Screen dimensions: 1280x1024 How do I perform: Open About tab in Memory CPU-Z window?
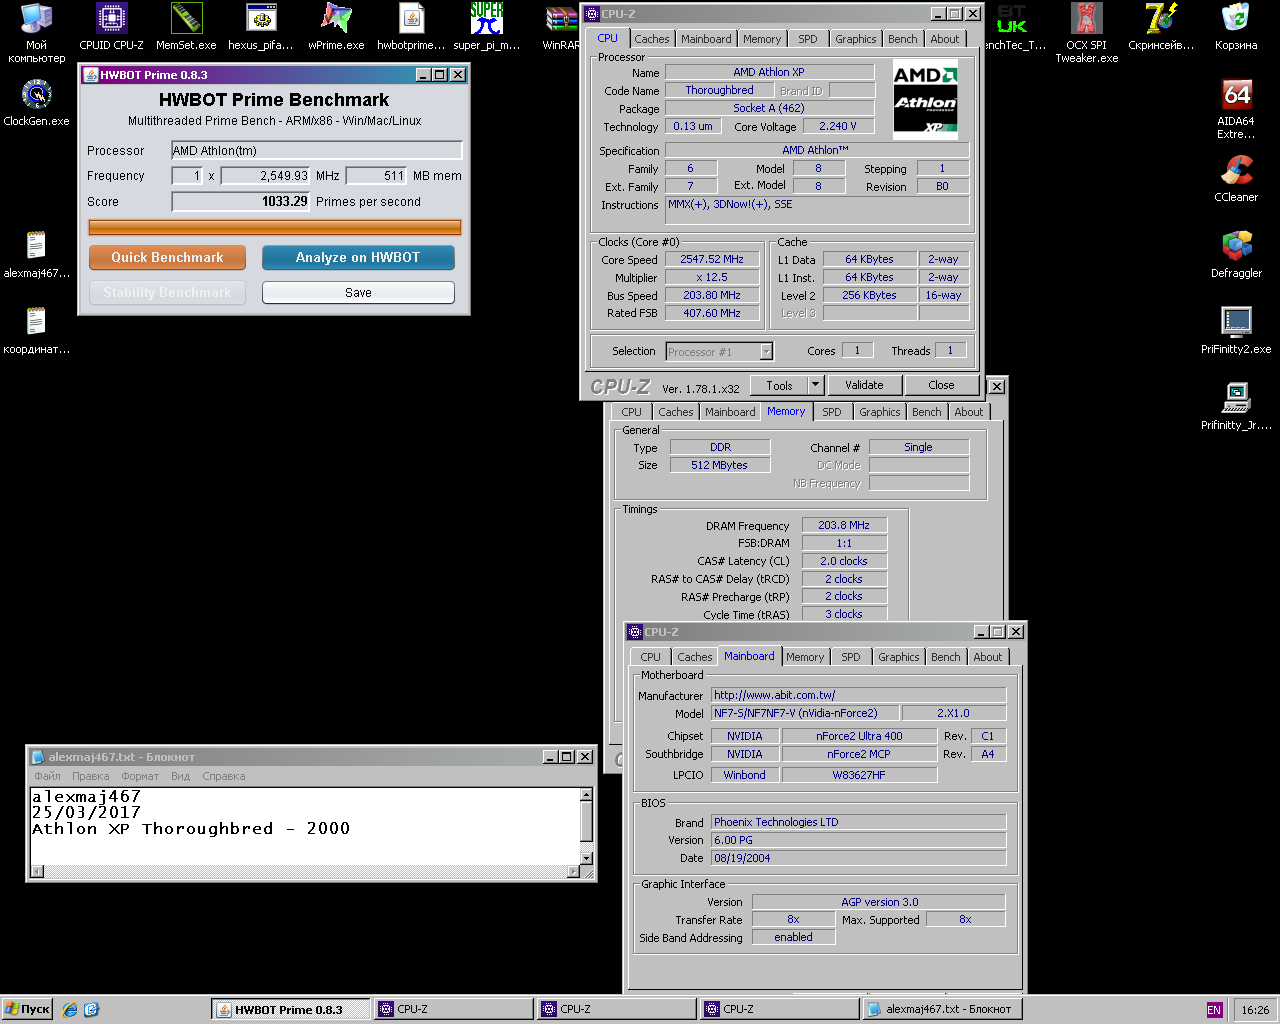(968, 412)
